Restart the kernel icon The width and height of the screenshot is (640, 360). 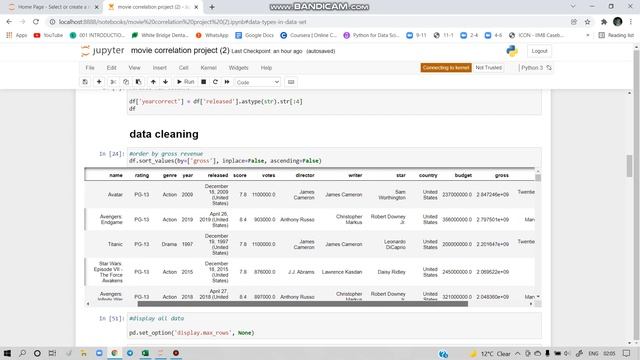pyautogui.click(x=215, y=82)
